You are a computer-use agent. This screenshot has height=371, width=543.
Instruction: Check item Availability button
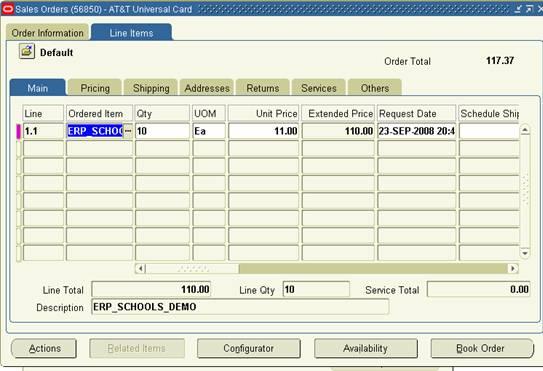pos(366,348)
